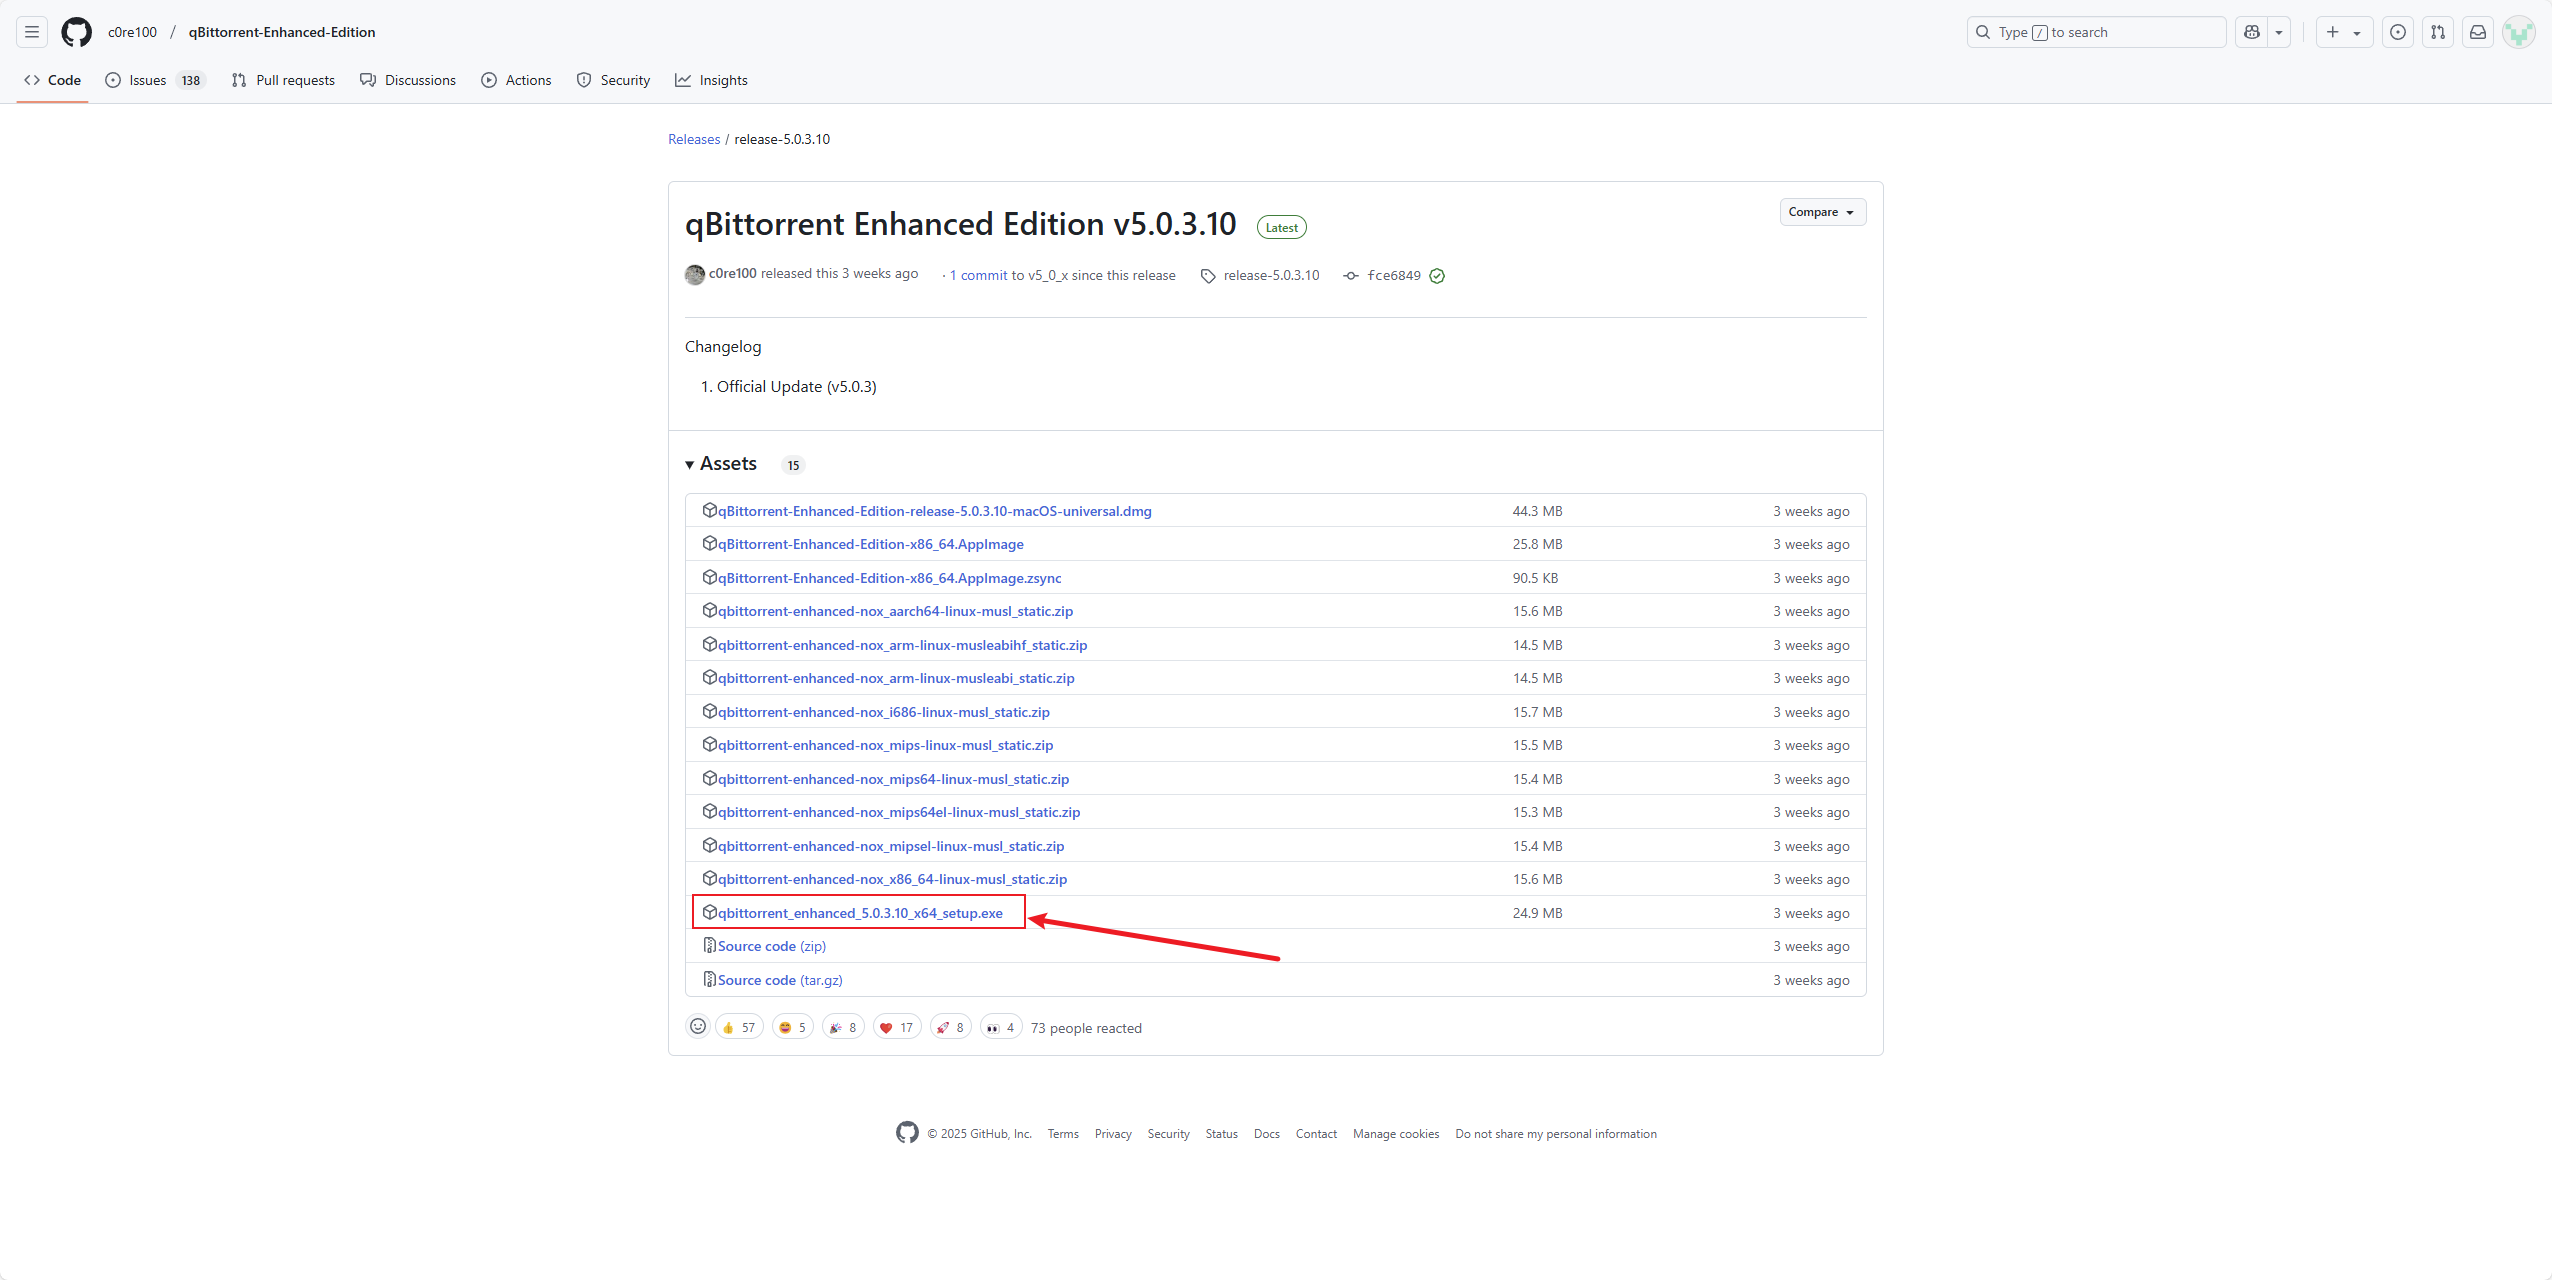
Task: Open the Releases breadcrumb link
Action: click(693, 139)
